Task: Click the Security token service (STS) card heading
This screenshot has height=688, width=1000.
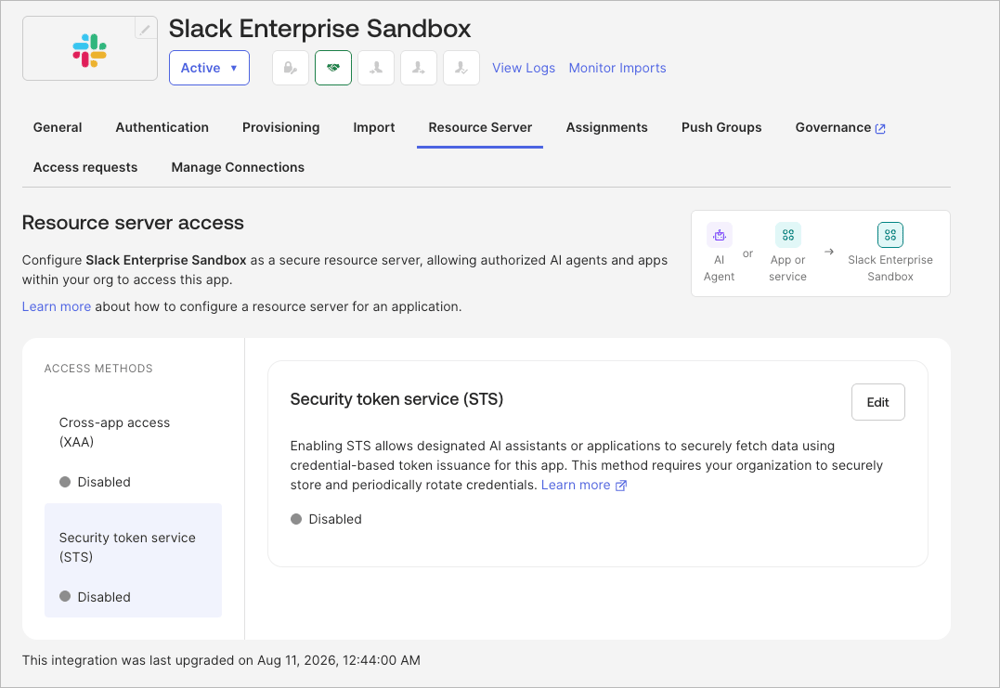Action: [x=397, y=399]
